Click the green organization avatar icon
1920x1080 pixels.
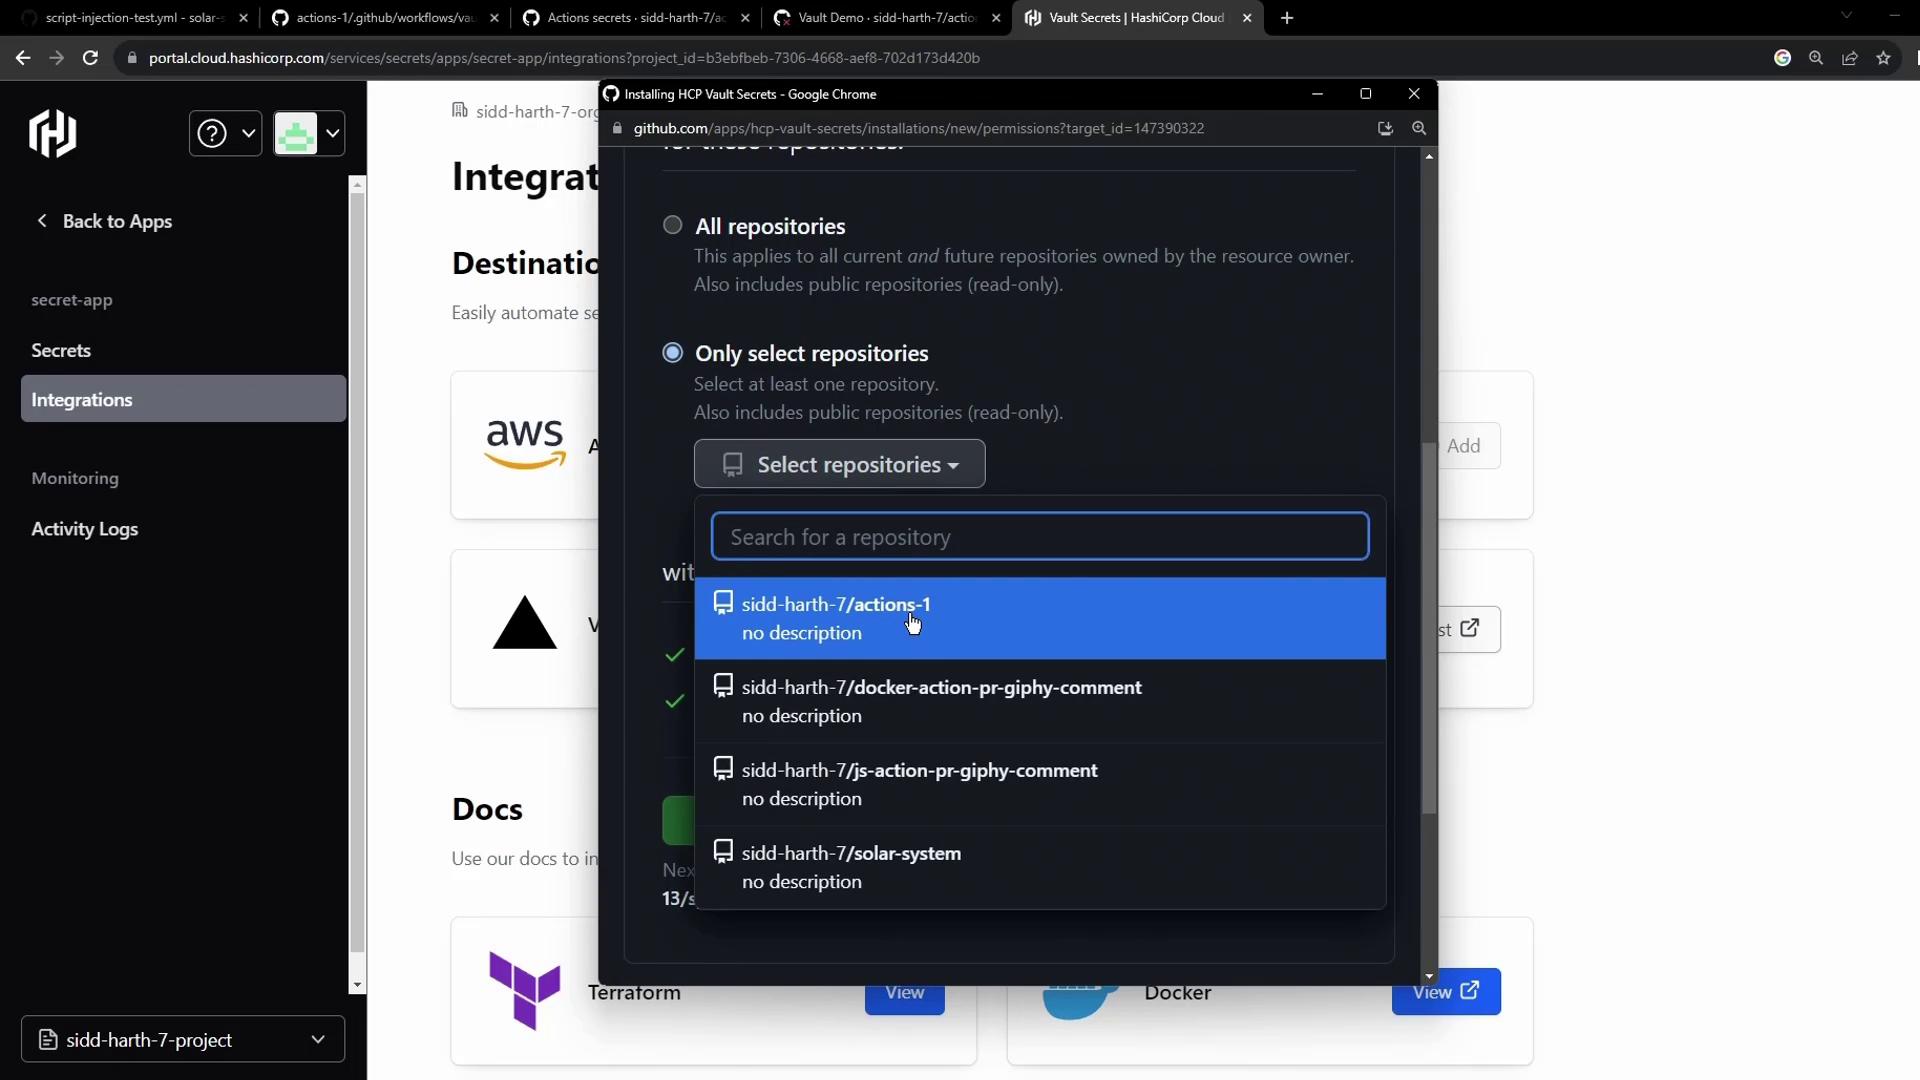(296, 133)
